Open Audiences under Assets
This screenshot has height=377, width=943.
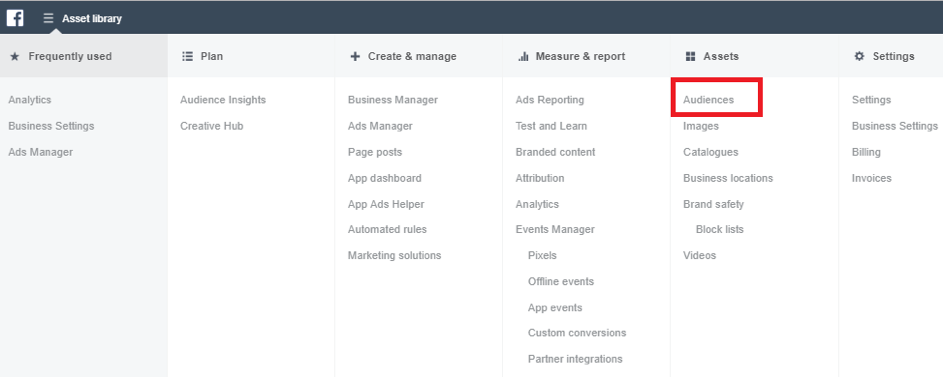(x=708, y=100)
